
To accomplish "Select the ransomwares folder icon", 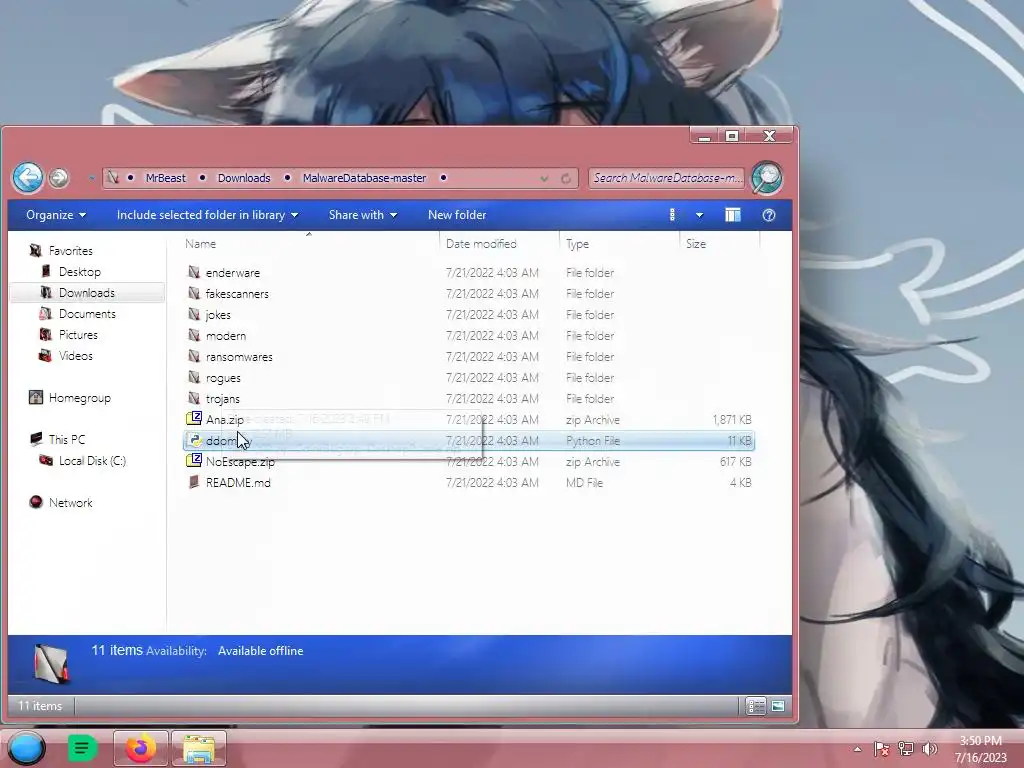I will pyautogui.click(x=193, y=357).
